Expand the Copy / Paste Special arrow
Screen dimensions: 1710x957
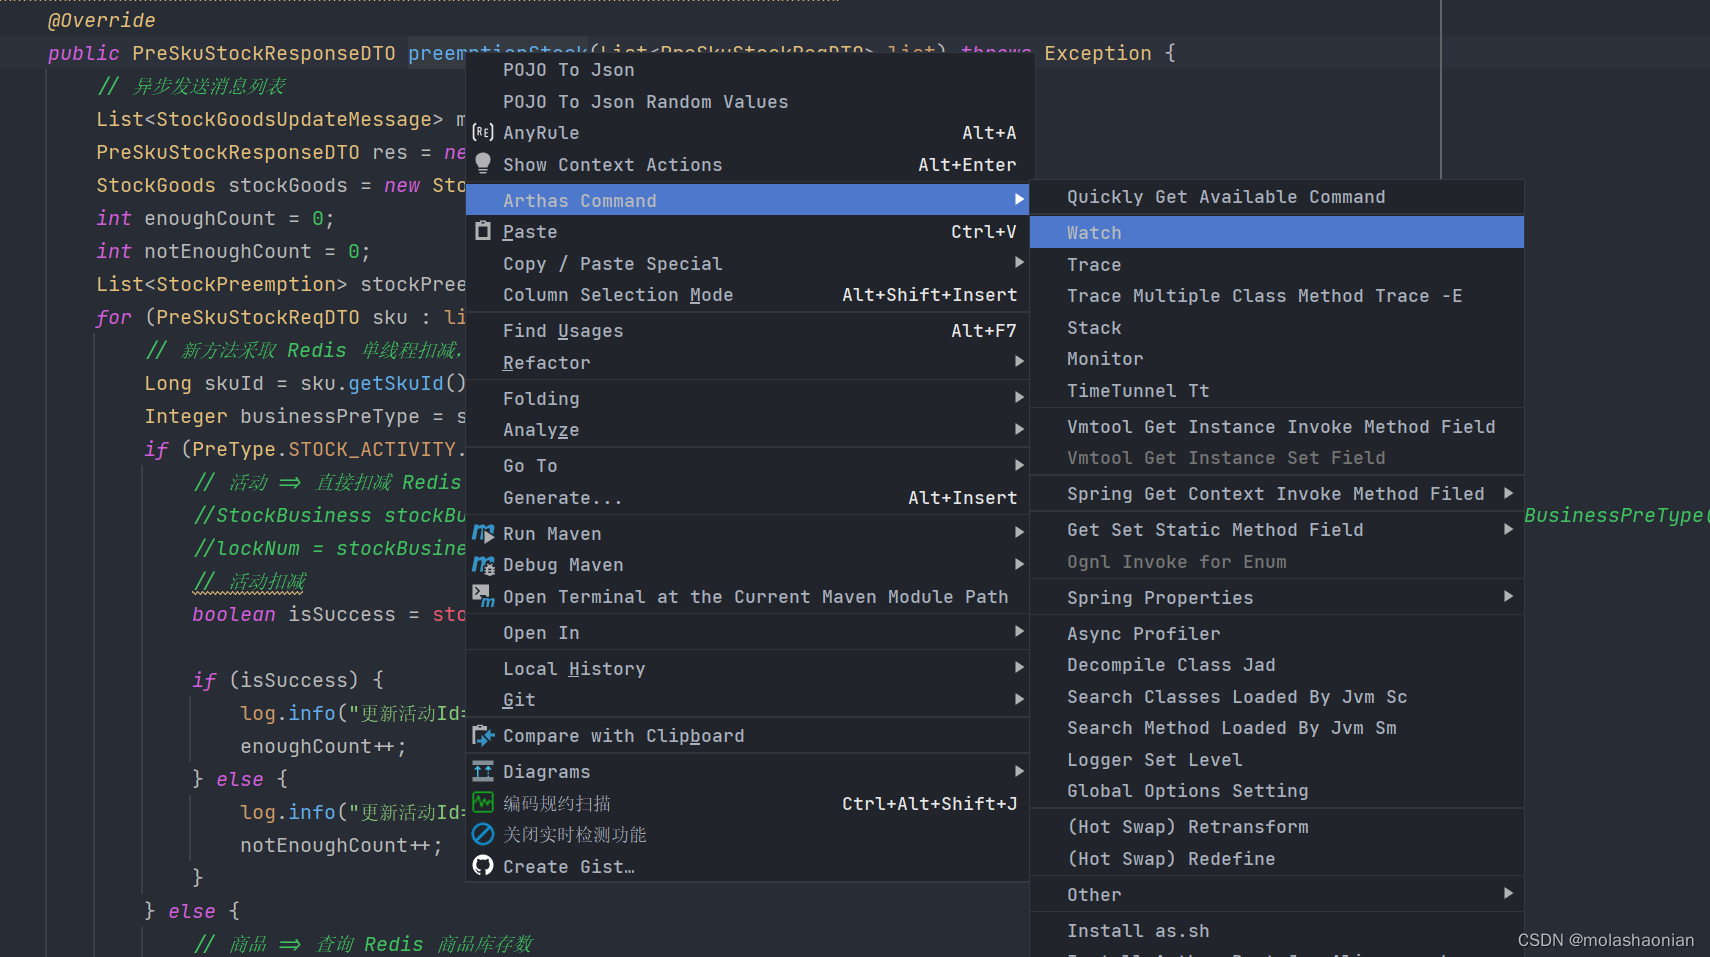pos(1019,263)
